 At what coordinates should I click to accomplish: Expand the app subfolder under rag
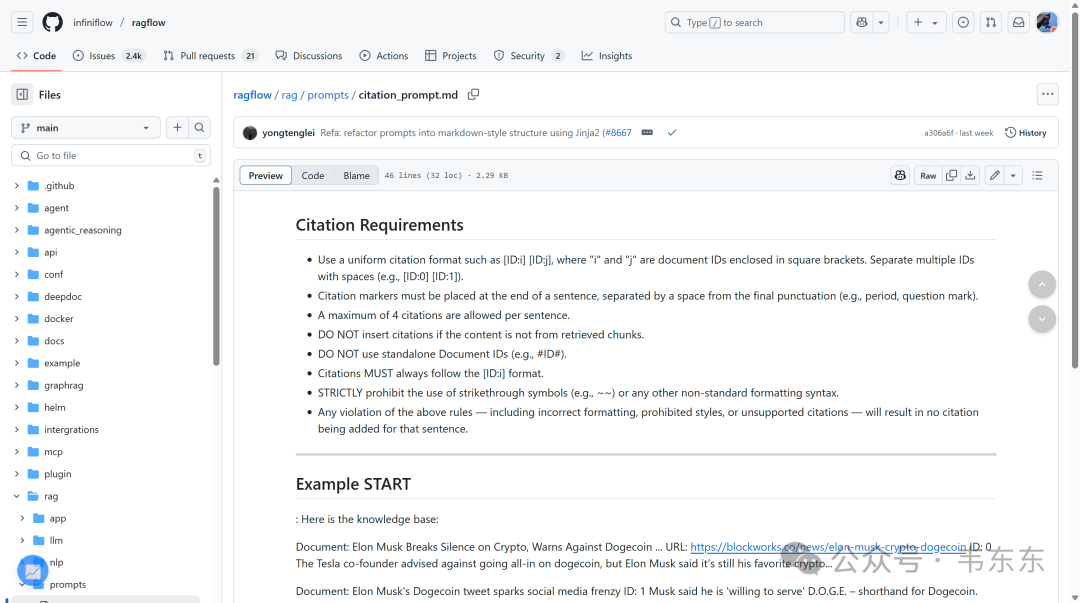tap(22, 518)
